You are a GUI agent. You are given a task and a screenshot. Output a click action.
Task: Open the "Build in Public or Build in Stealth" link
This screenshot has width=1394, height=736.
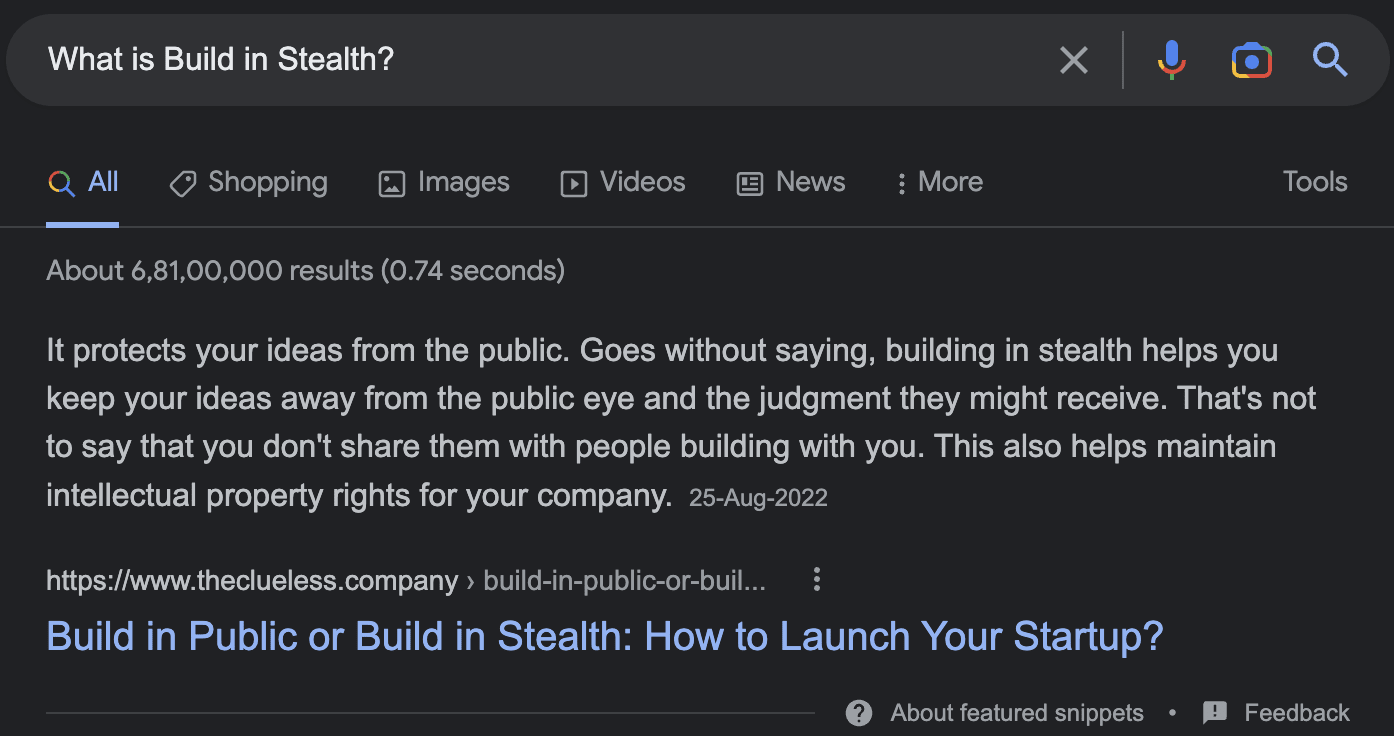[605, 637]
